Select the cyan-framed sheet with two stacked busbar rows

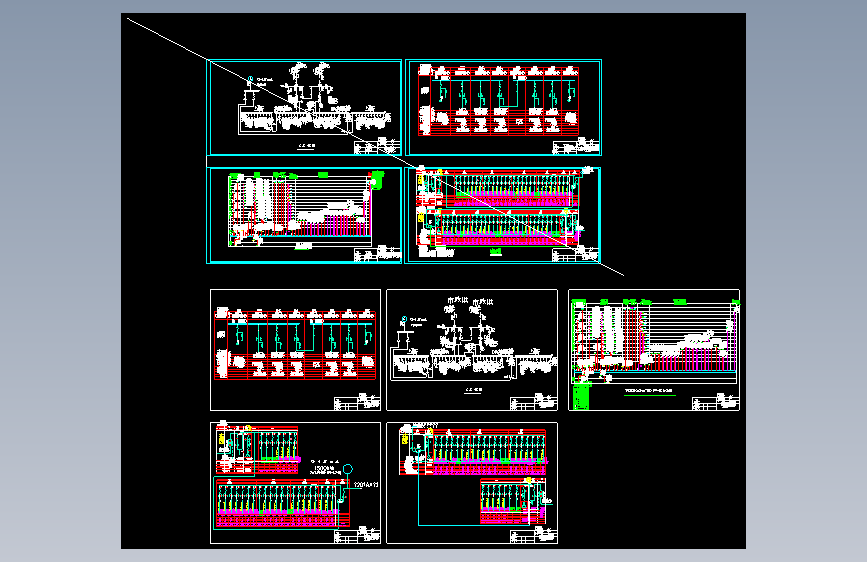[503, 215]
